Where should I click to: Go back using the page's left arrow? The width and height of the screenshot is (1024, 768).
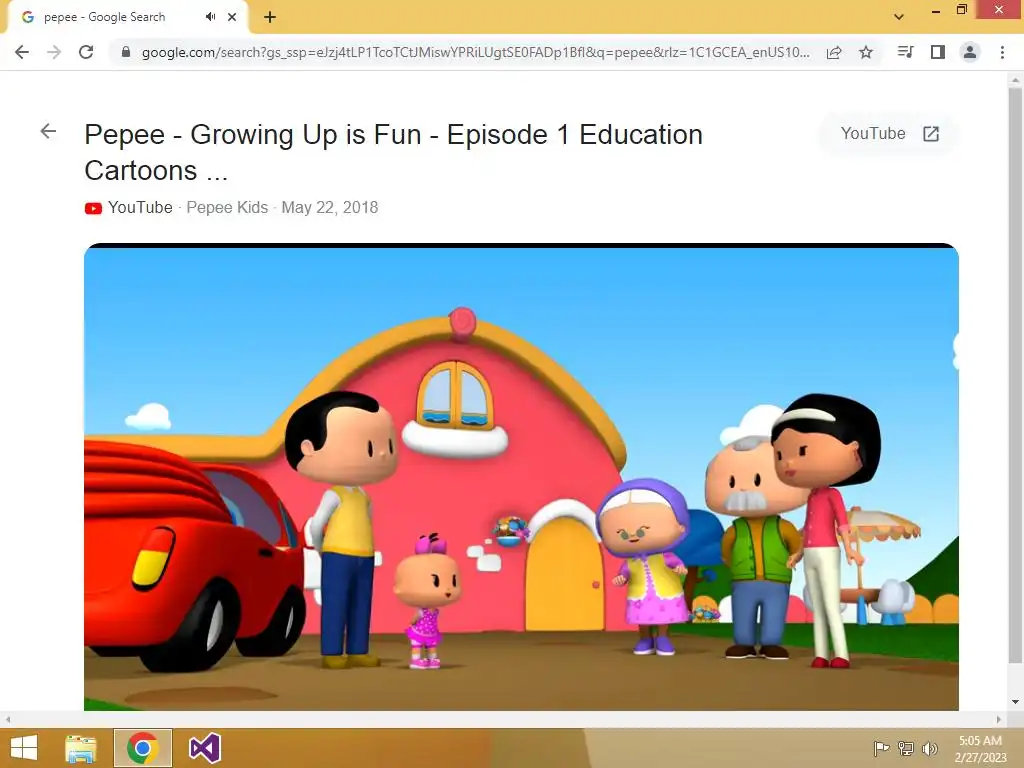pos(48,131)
